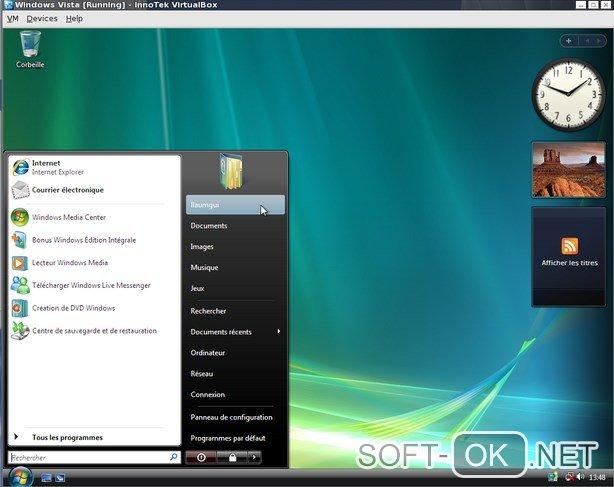Image resolution: width=614 pixels, height=487 pixels.
Task: Open the Création de DVD Windows icon
Action: point(20,308)
